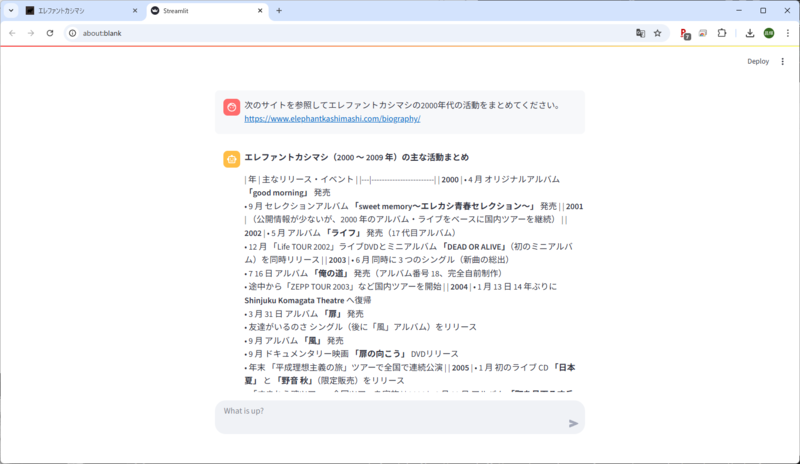Show browser downloads

pos(749,33)
